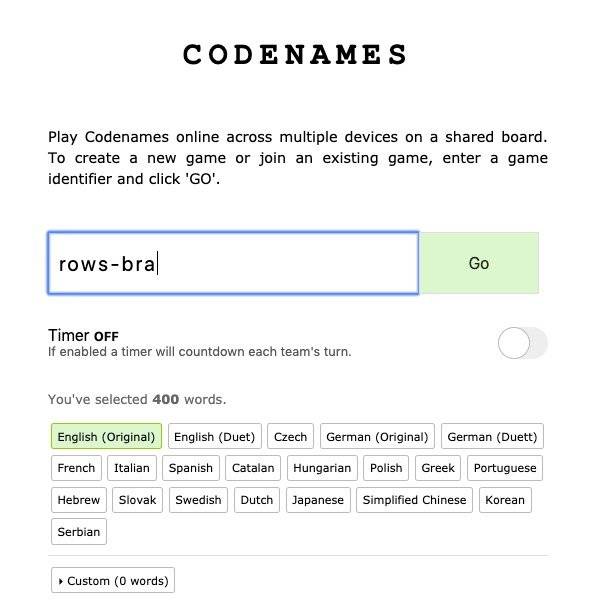The image size is (616, 609).
Task: Pick the French word pack
Action: coord(76,468)
